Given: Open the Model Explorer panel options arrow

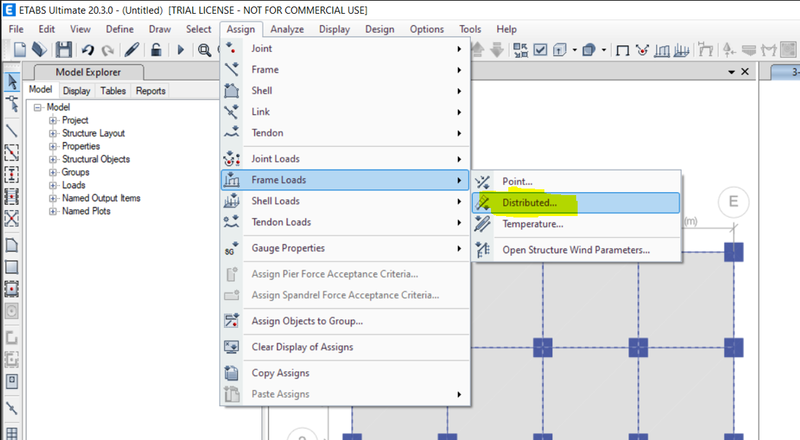Looking at the screenshot, I should 732,72.
